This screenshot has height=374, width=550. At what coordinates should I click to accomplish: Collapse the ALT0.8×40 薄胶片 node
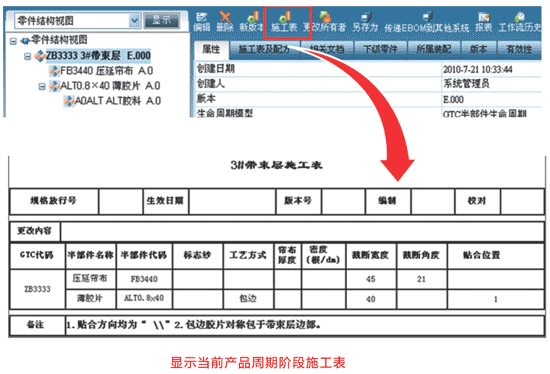coord(42,86)
